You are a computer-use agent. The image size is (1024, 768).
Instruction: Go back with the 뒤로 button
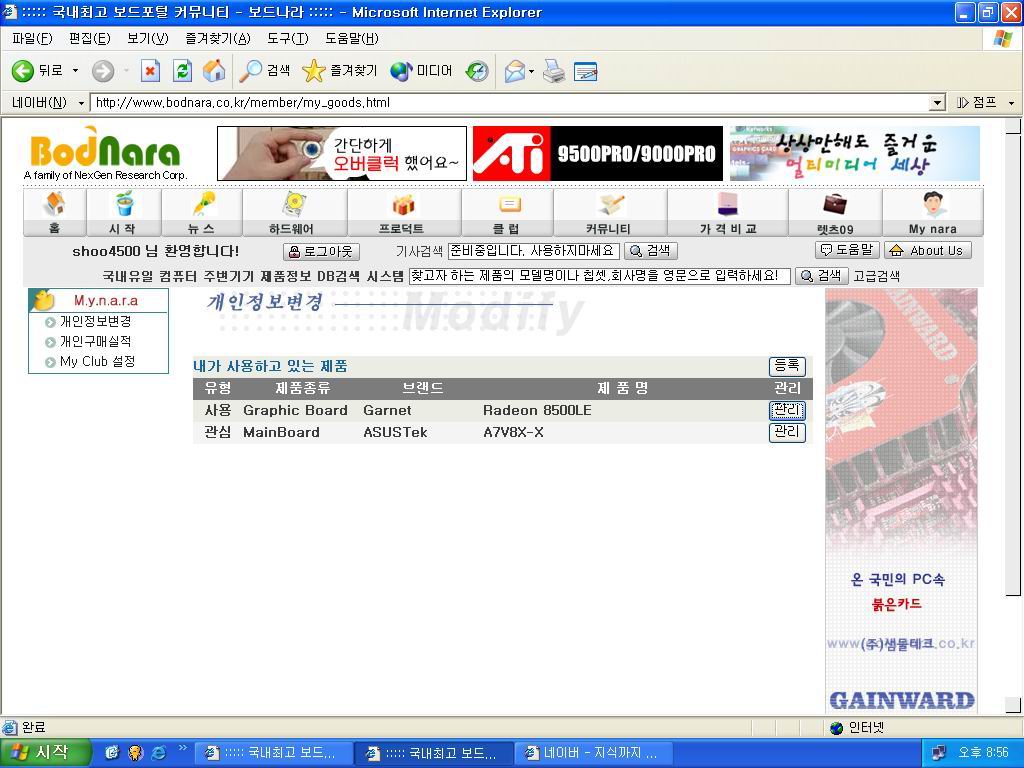pos(37,71)
